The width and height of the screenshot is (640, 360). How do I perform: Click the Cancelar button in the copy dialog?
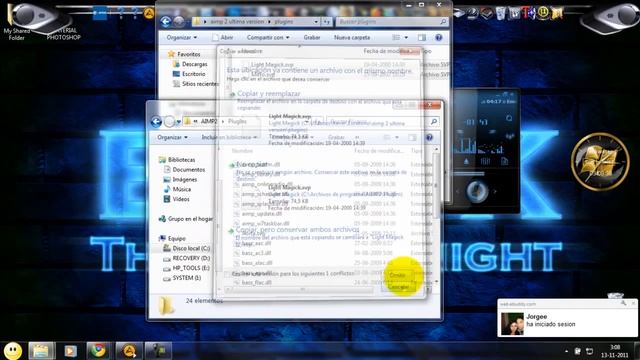click(x=398, y=287)
